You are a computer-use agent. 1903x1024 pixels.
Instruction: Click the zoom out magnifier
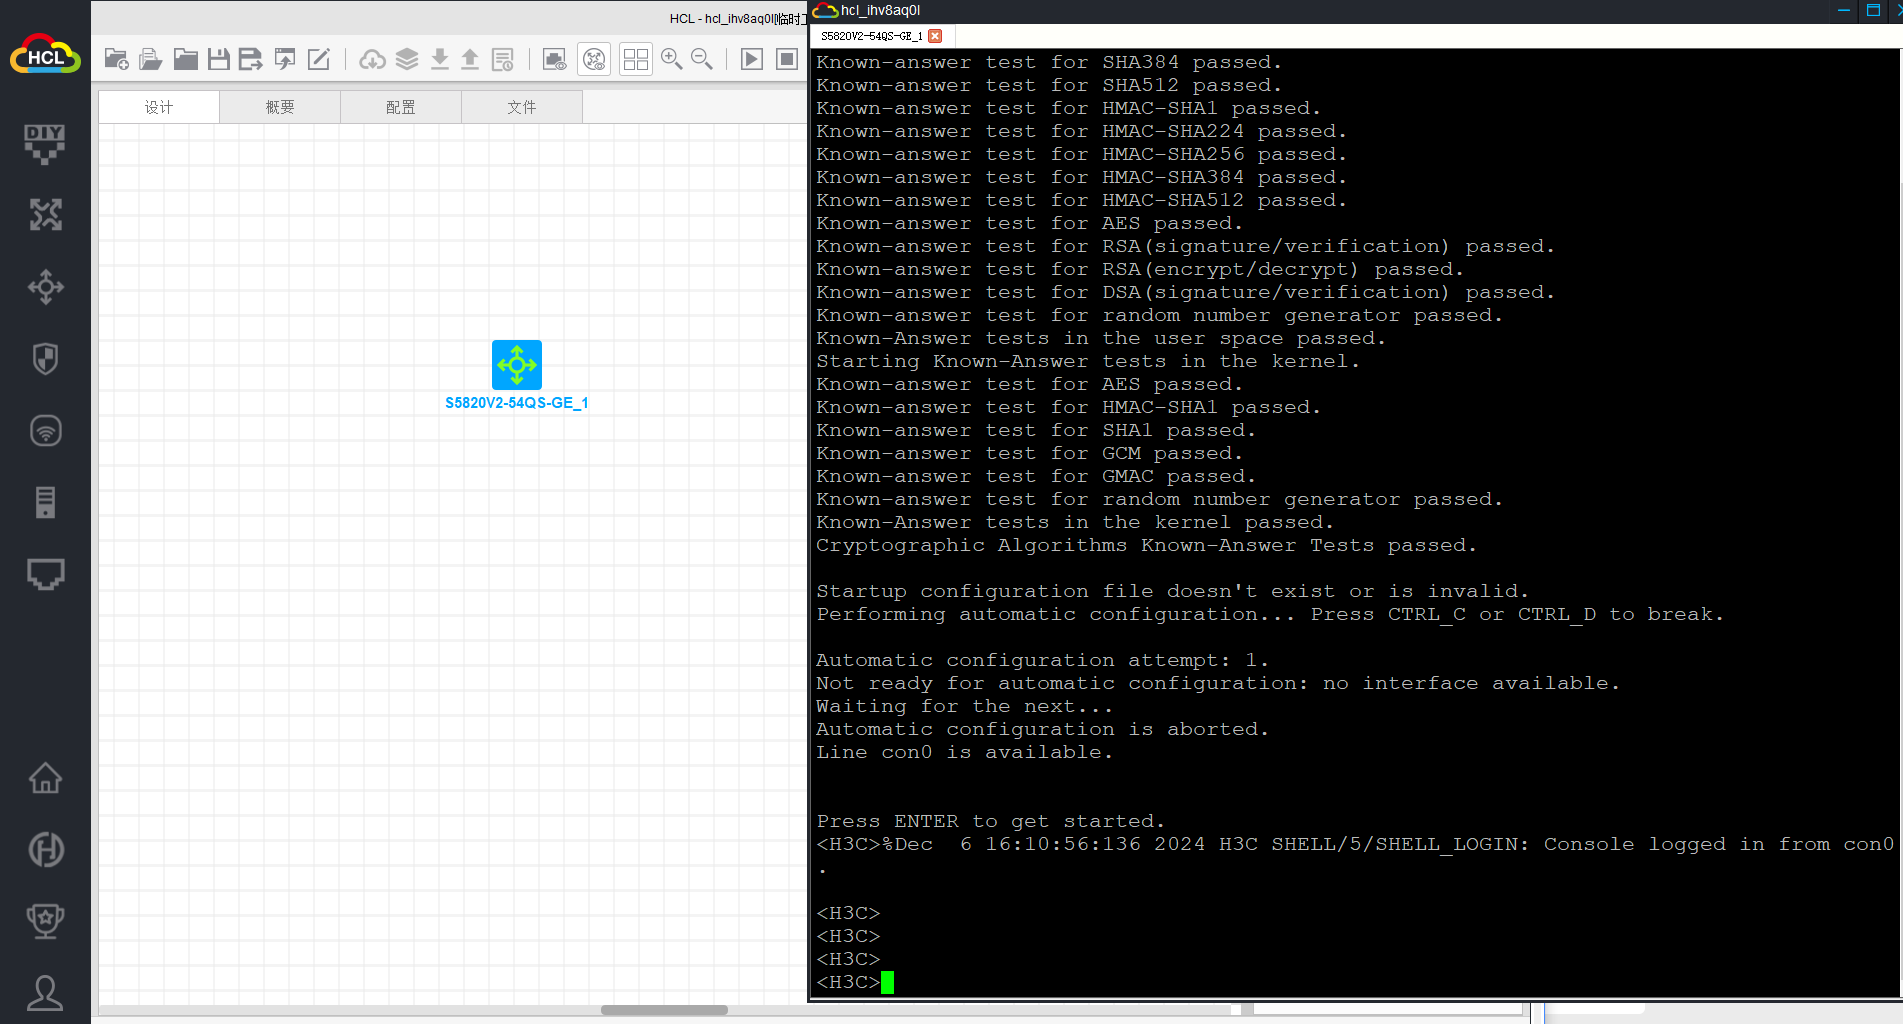click(x=702, y=59)
